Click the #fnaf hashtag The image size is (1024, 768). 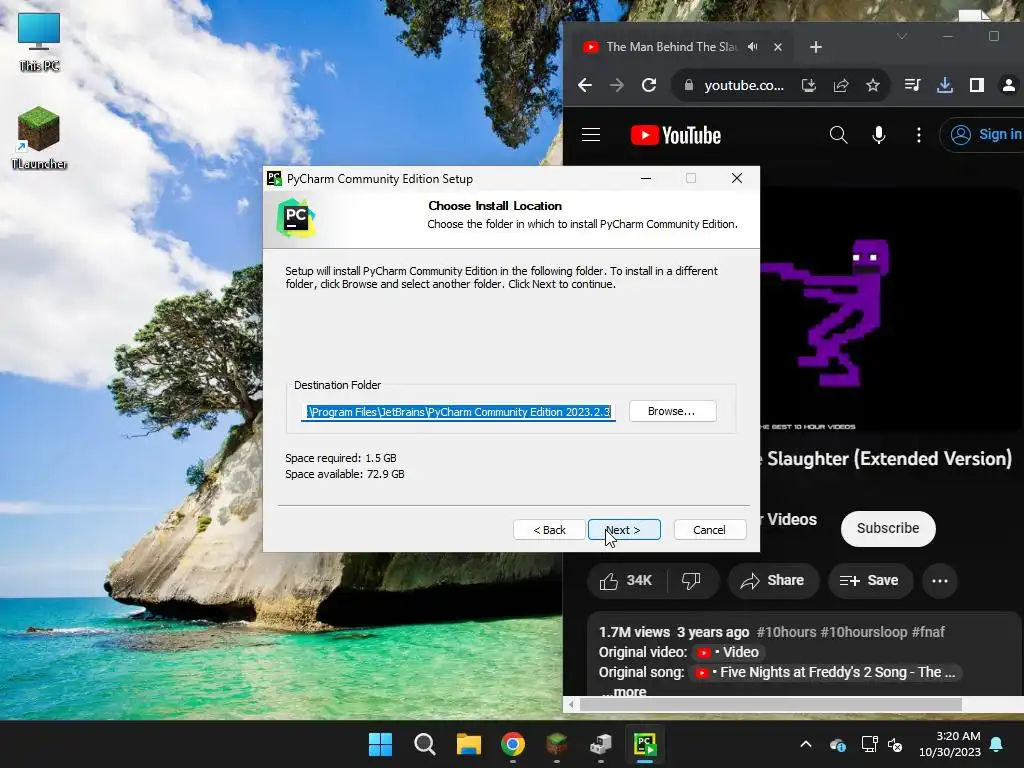point(928,632)
